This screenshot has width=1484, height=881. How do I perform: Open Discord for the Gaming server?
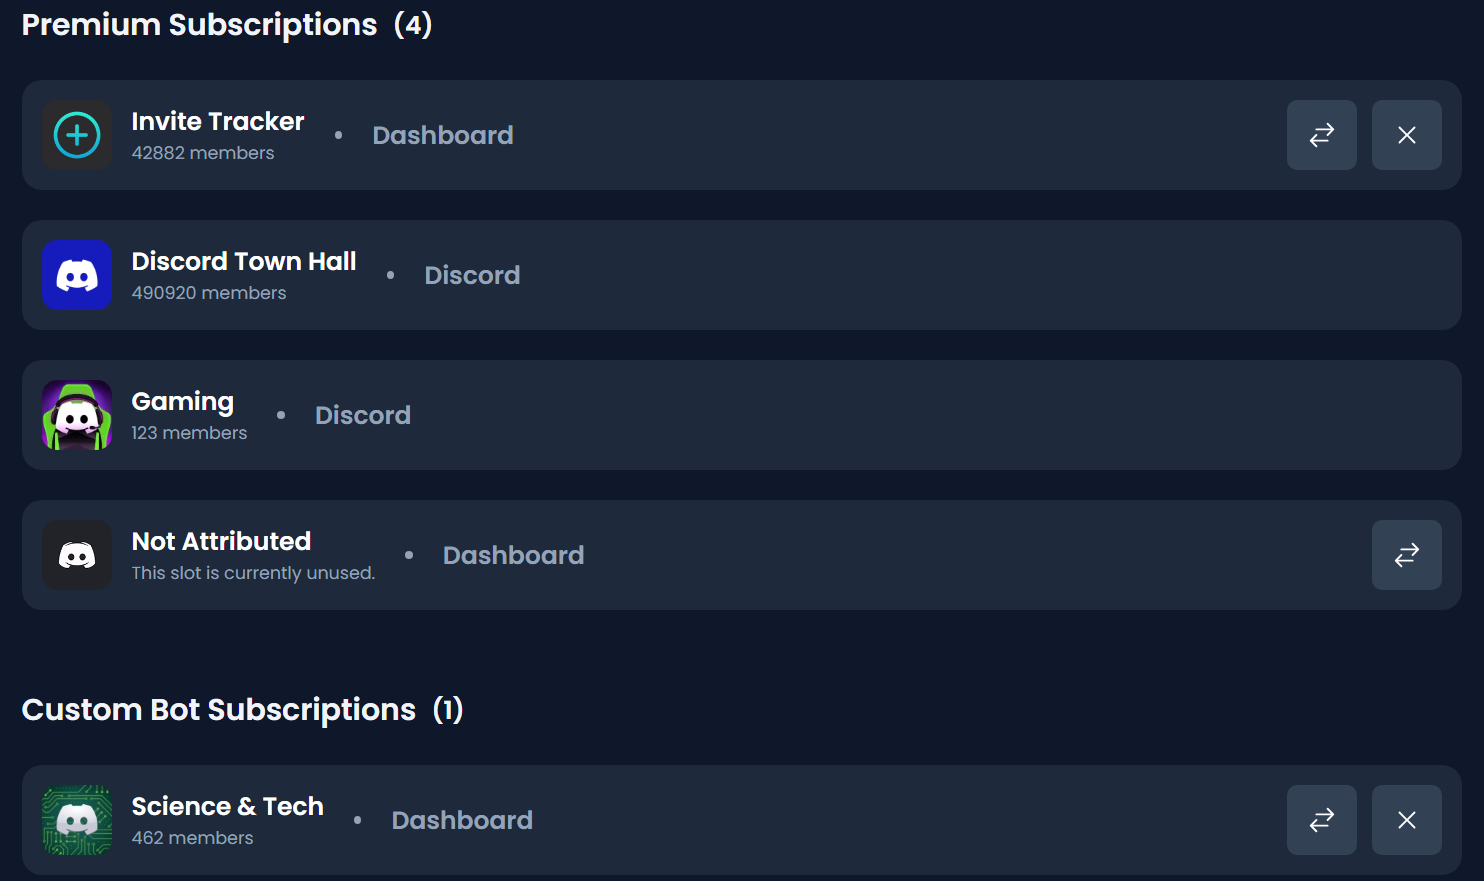tap(362, 415)
